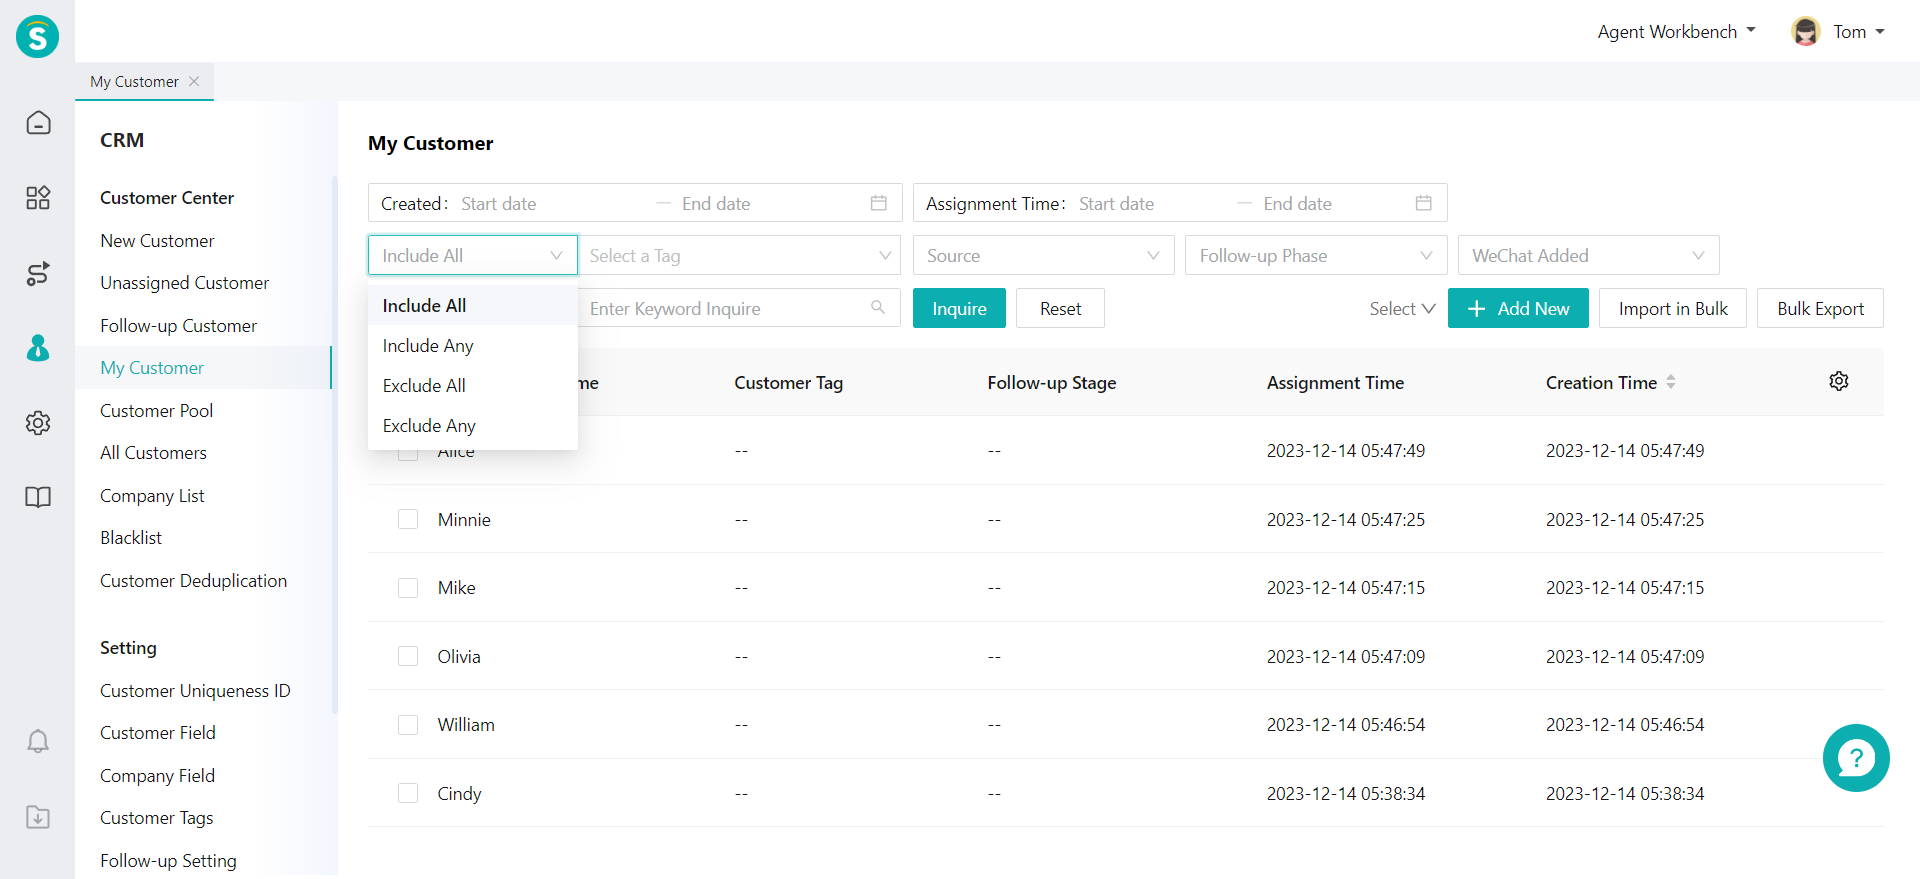Open the Created date calendar icon
The image size is (1920, 879).
(x=879, y=203)
